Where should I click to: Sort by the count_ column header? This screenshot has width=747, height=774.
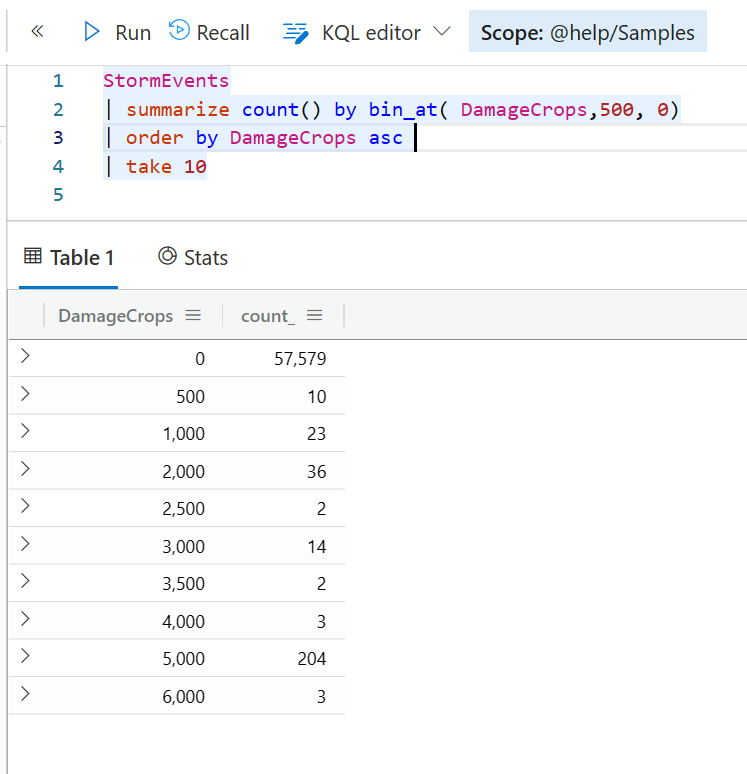[268, 316]
